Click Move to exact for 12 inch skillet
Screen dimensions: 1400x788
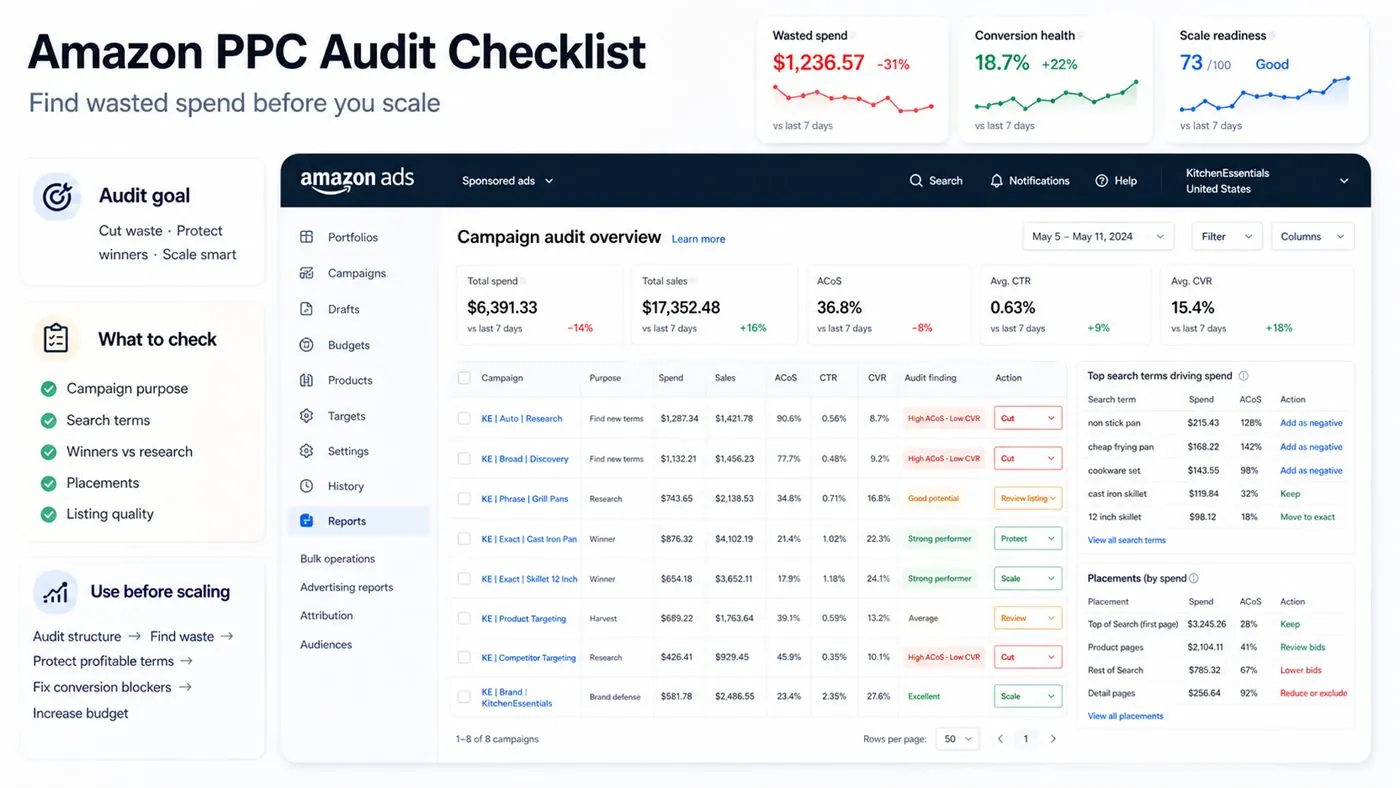tap(1307, 517)
